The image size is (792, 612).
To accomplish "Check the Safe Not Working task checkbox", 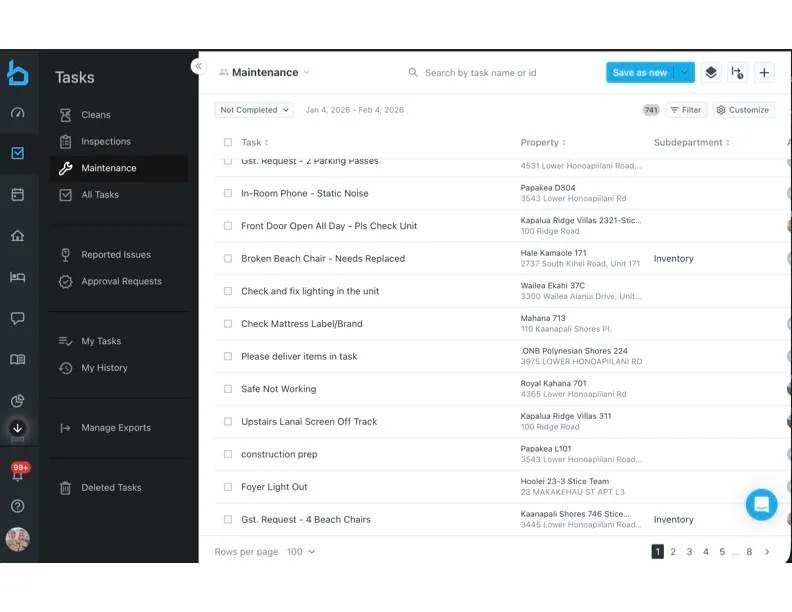I will click(x=228, y=389).
